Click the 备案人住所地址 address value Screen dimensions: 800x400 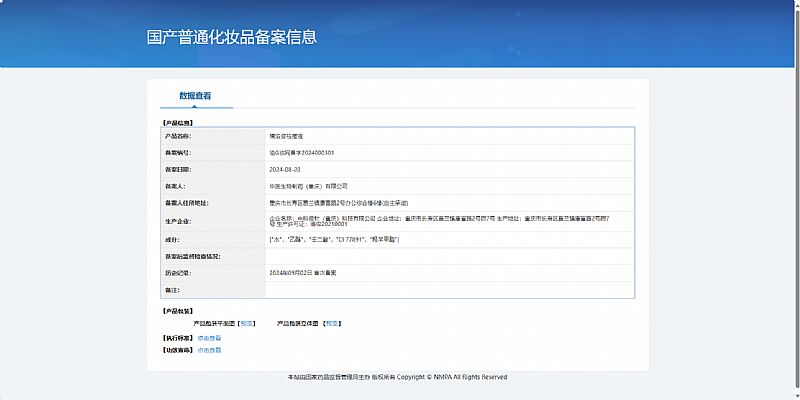coord(339,203)
